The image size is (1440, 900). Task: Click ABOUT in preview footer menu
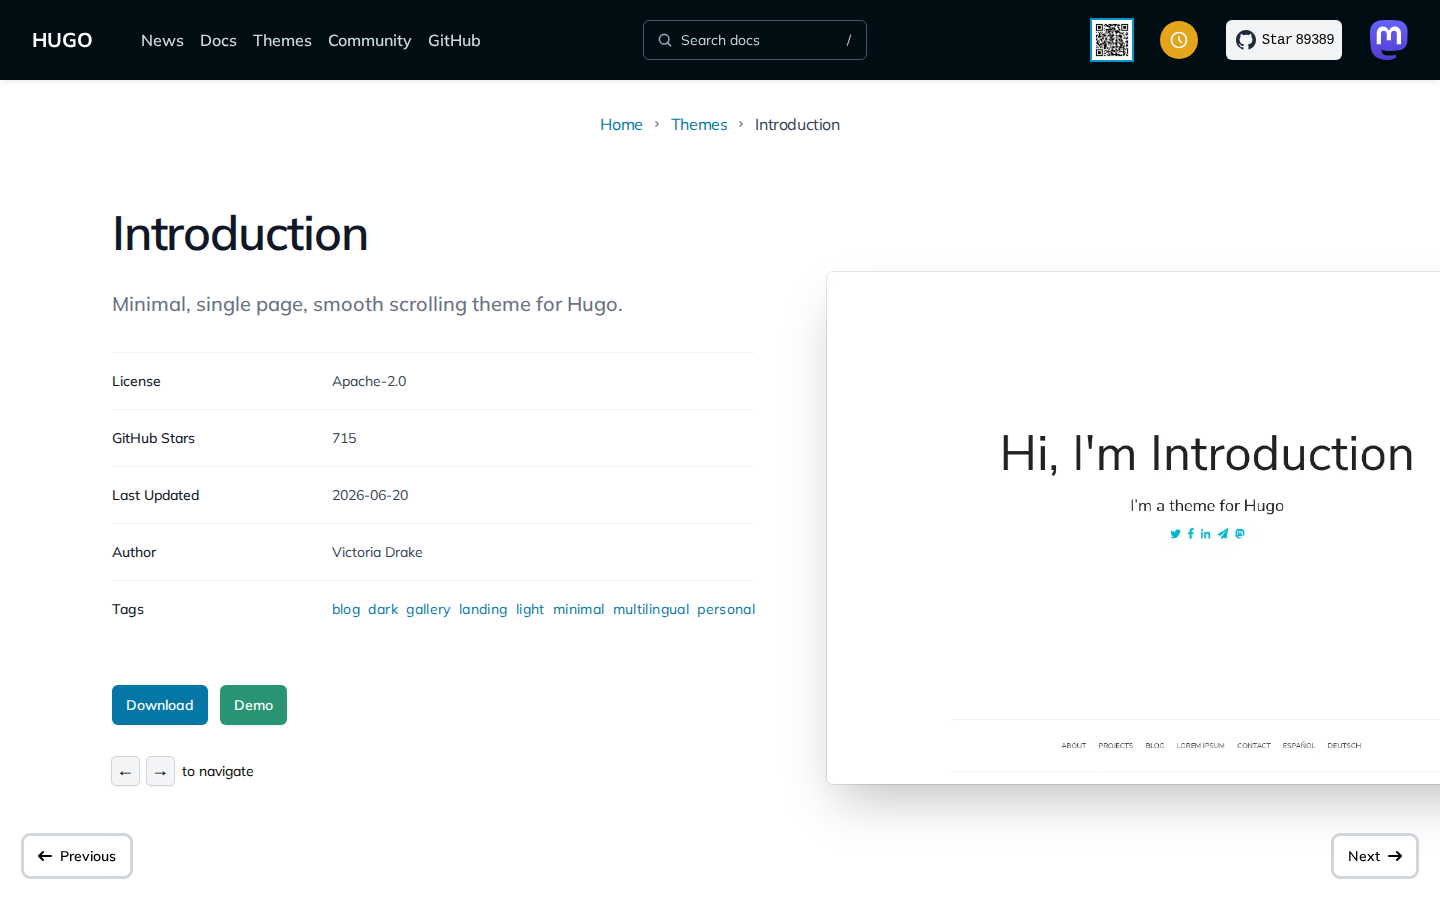(1074, 746)
